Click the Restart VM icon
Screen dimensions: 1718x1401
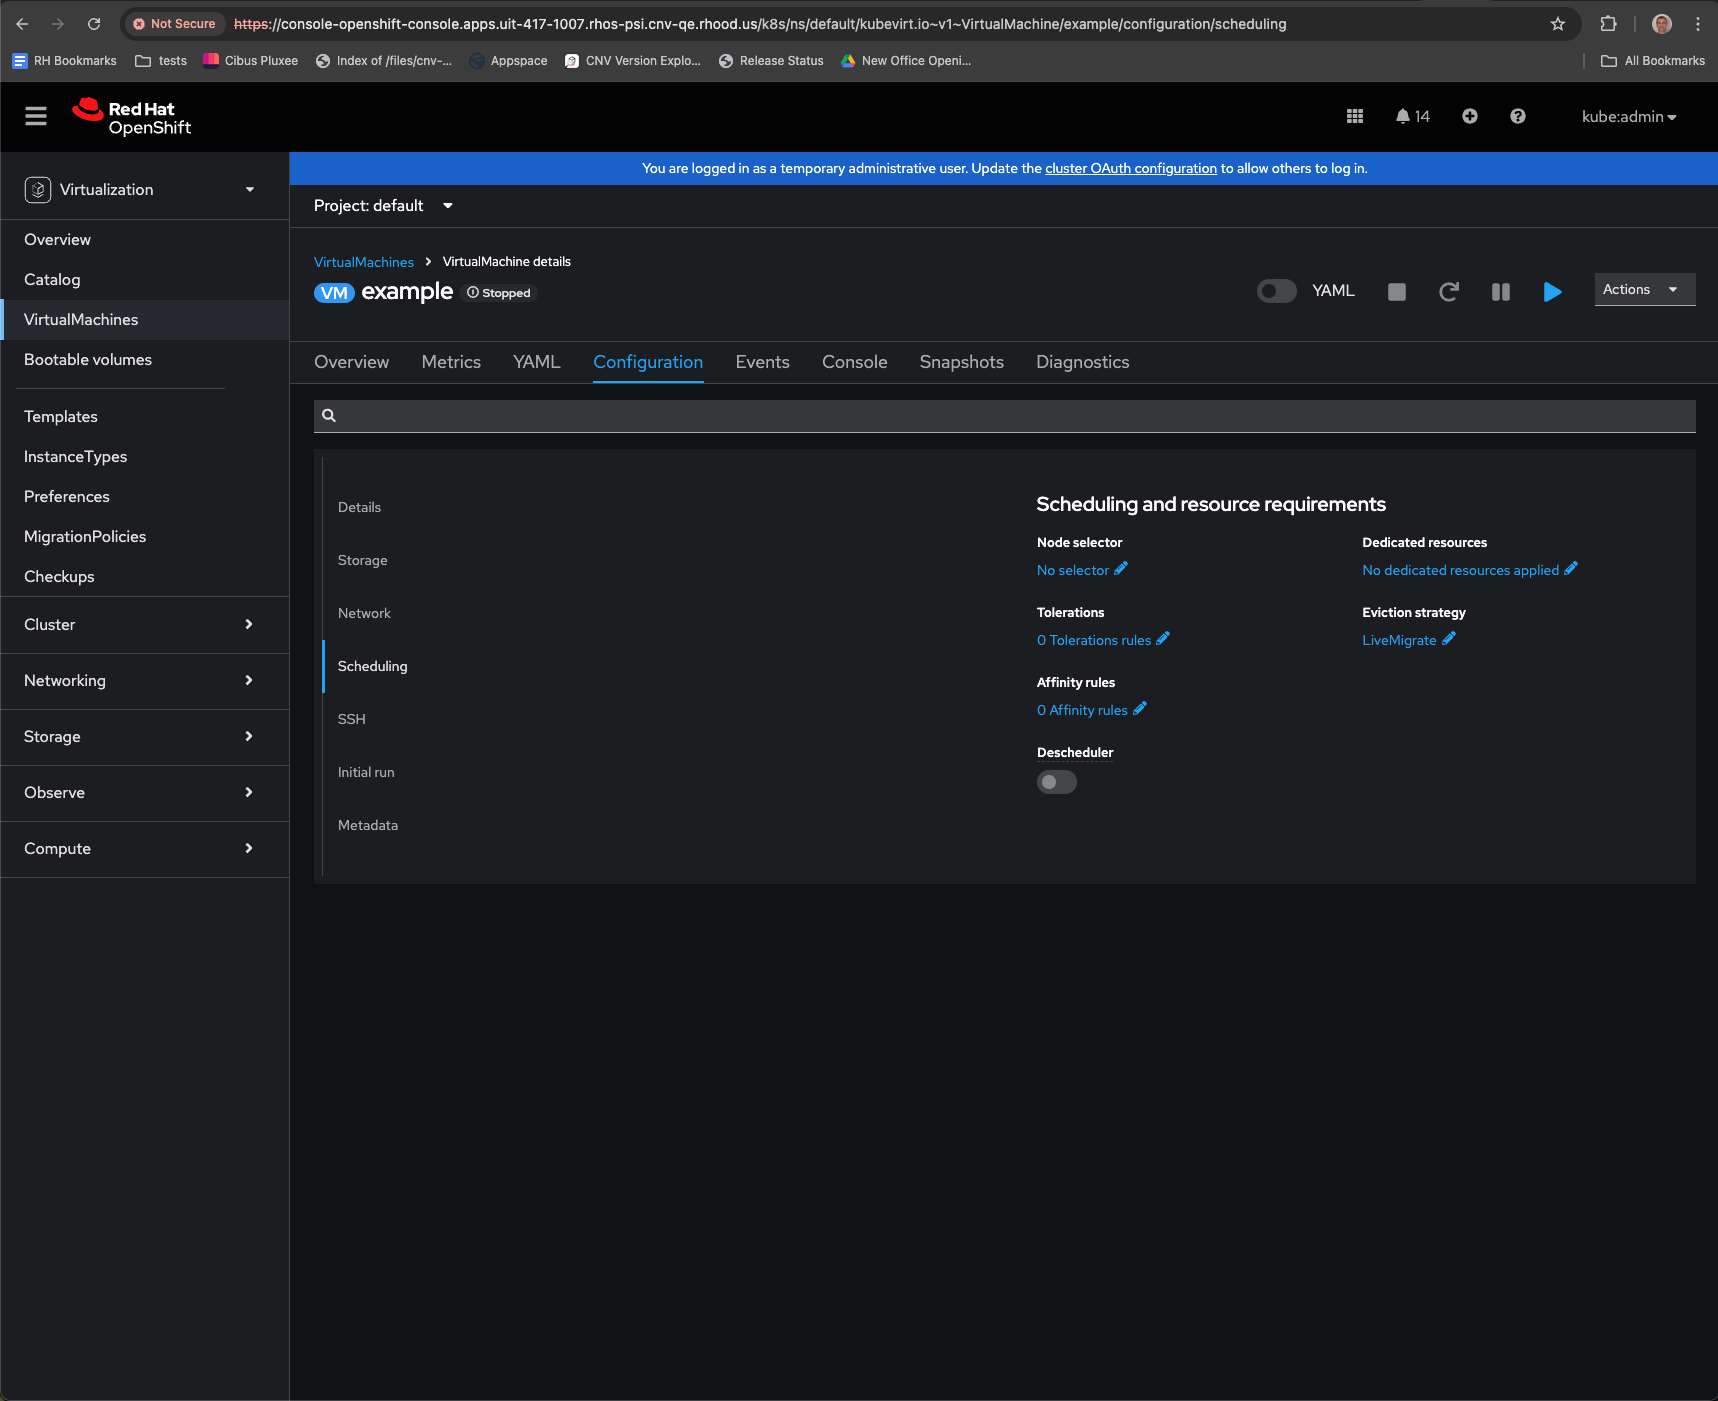pos(1448,292)
